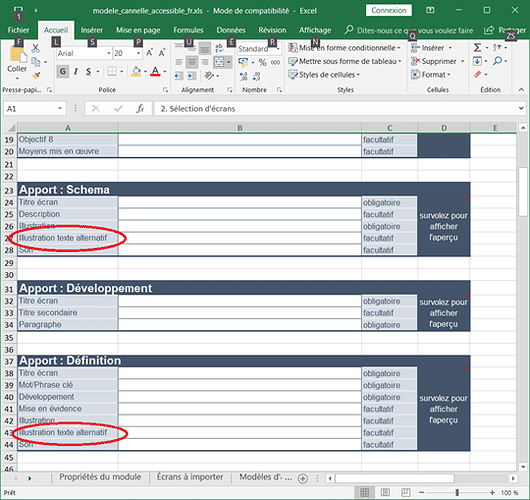Apply the Format Painter brush
This screenshot has width=530, height=500.
click(x=36, y=76)
